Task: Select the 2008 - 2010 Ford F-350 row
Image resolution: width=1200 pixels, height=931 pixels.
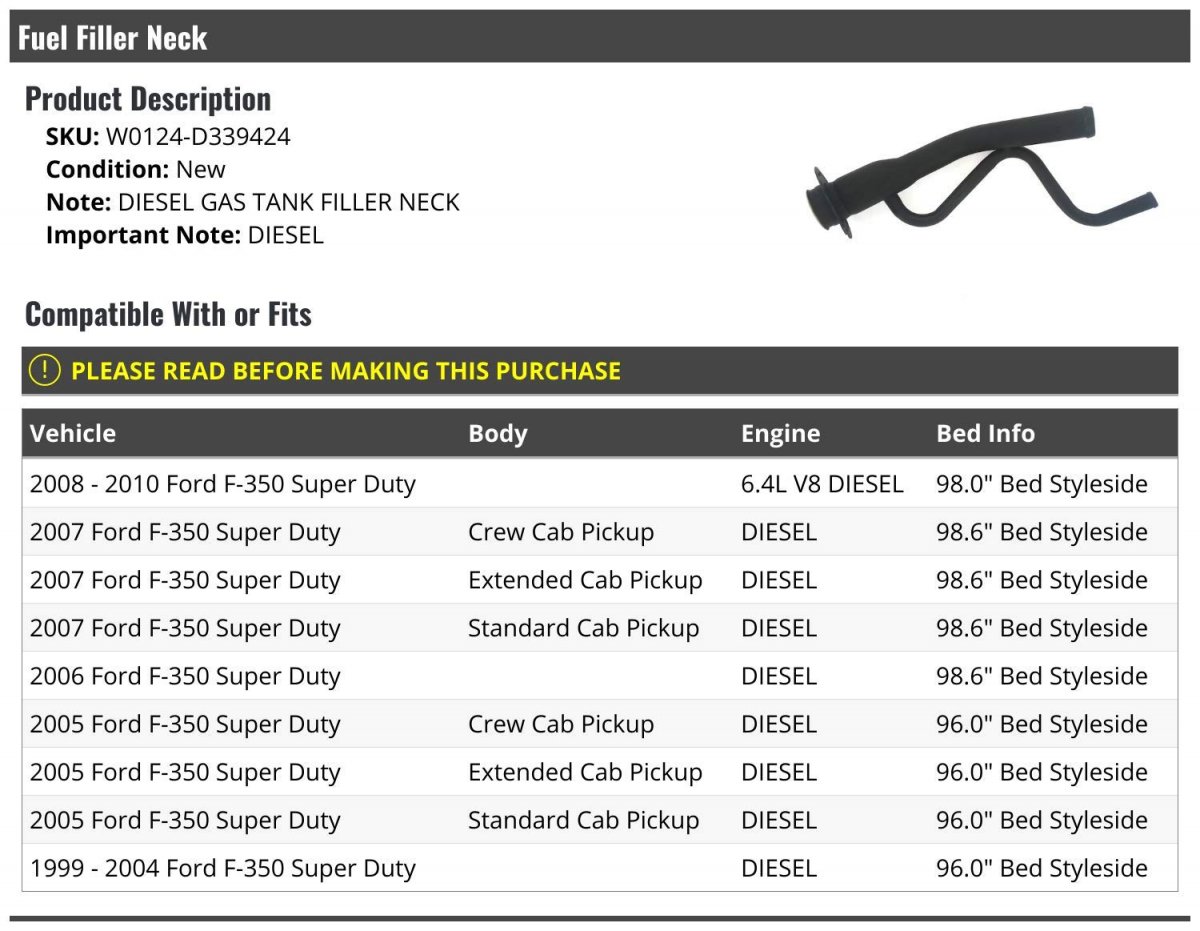Action: 223,484
